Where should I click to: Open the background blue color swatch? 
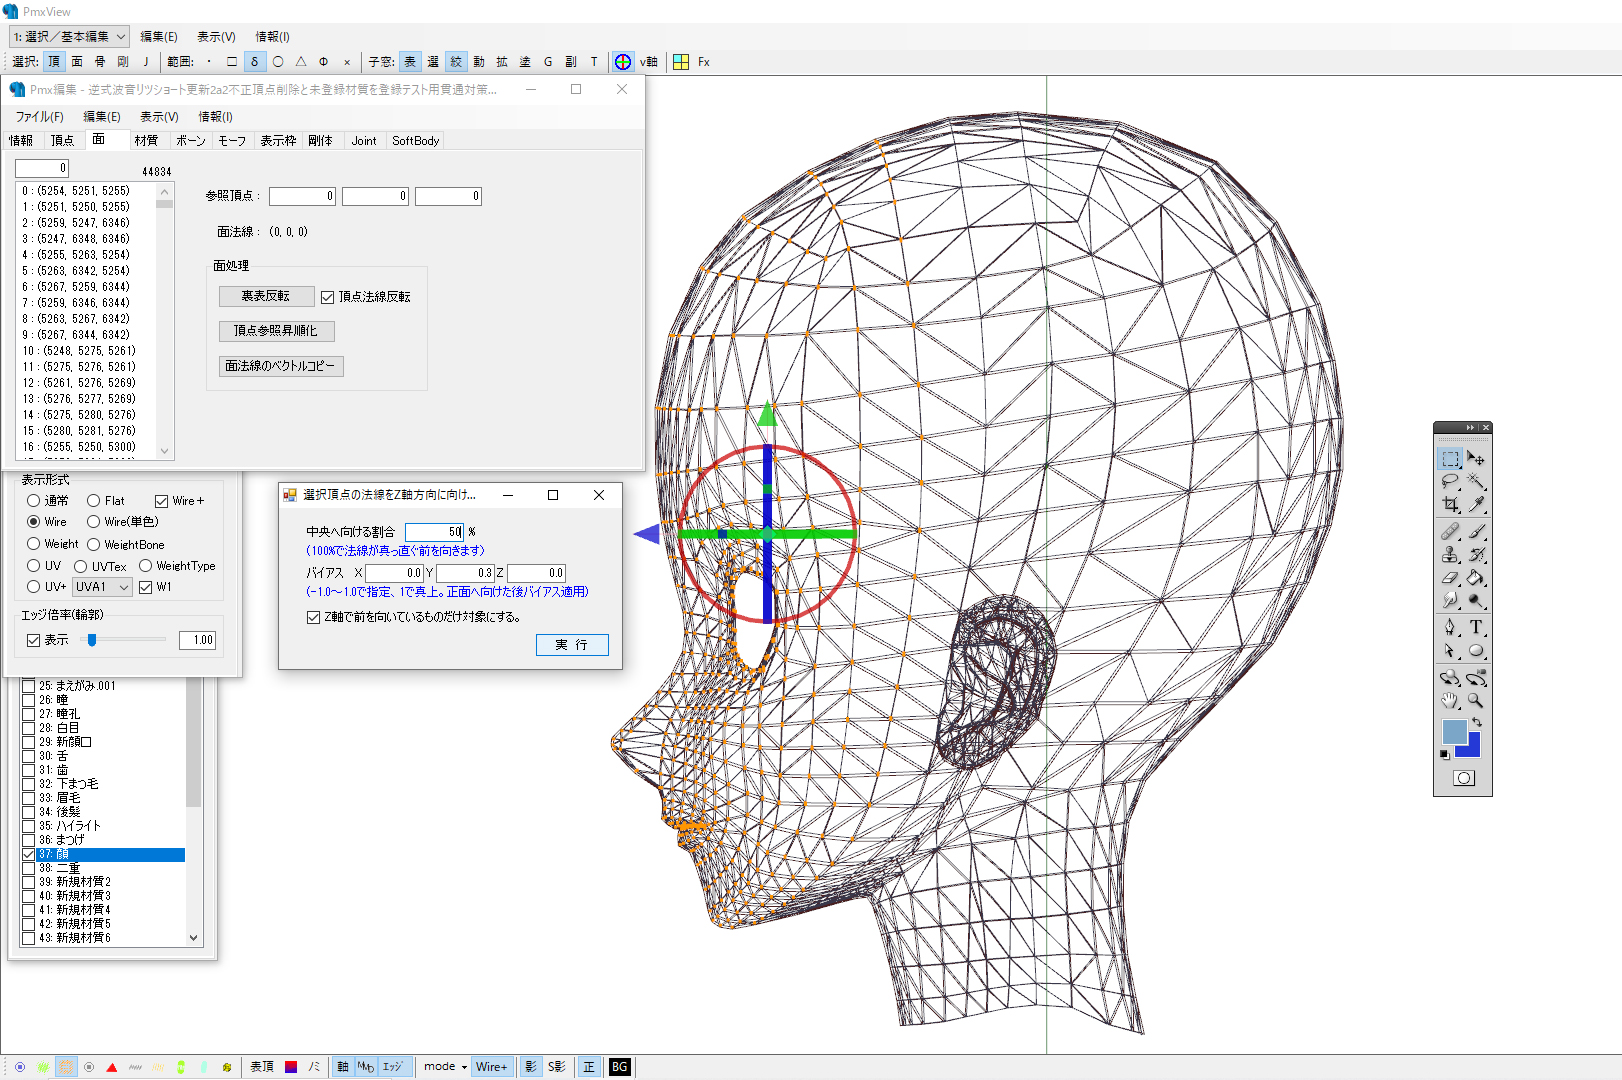tap(1472, 748)
